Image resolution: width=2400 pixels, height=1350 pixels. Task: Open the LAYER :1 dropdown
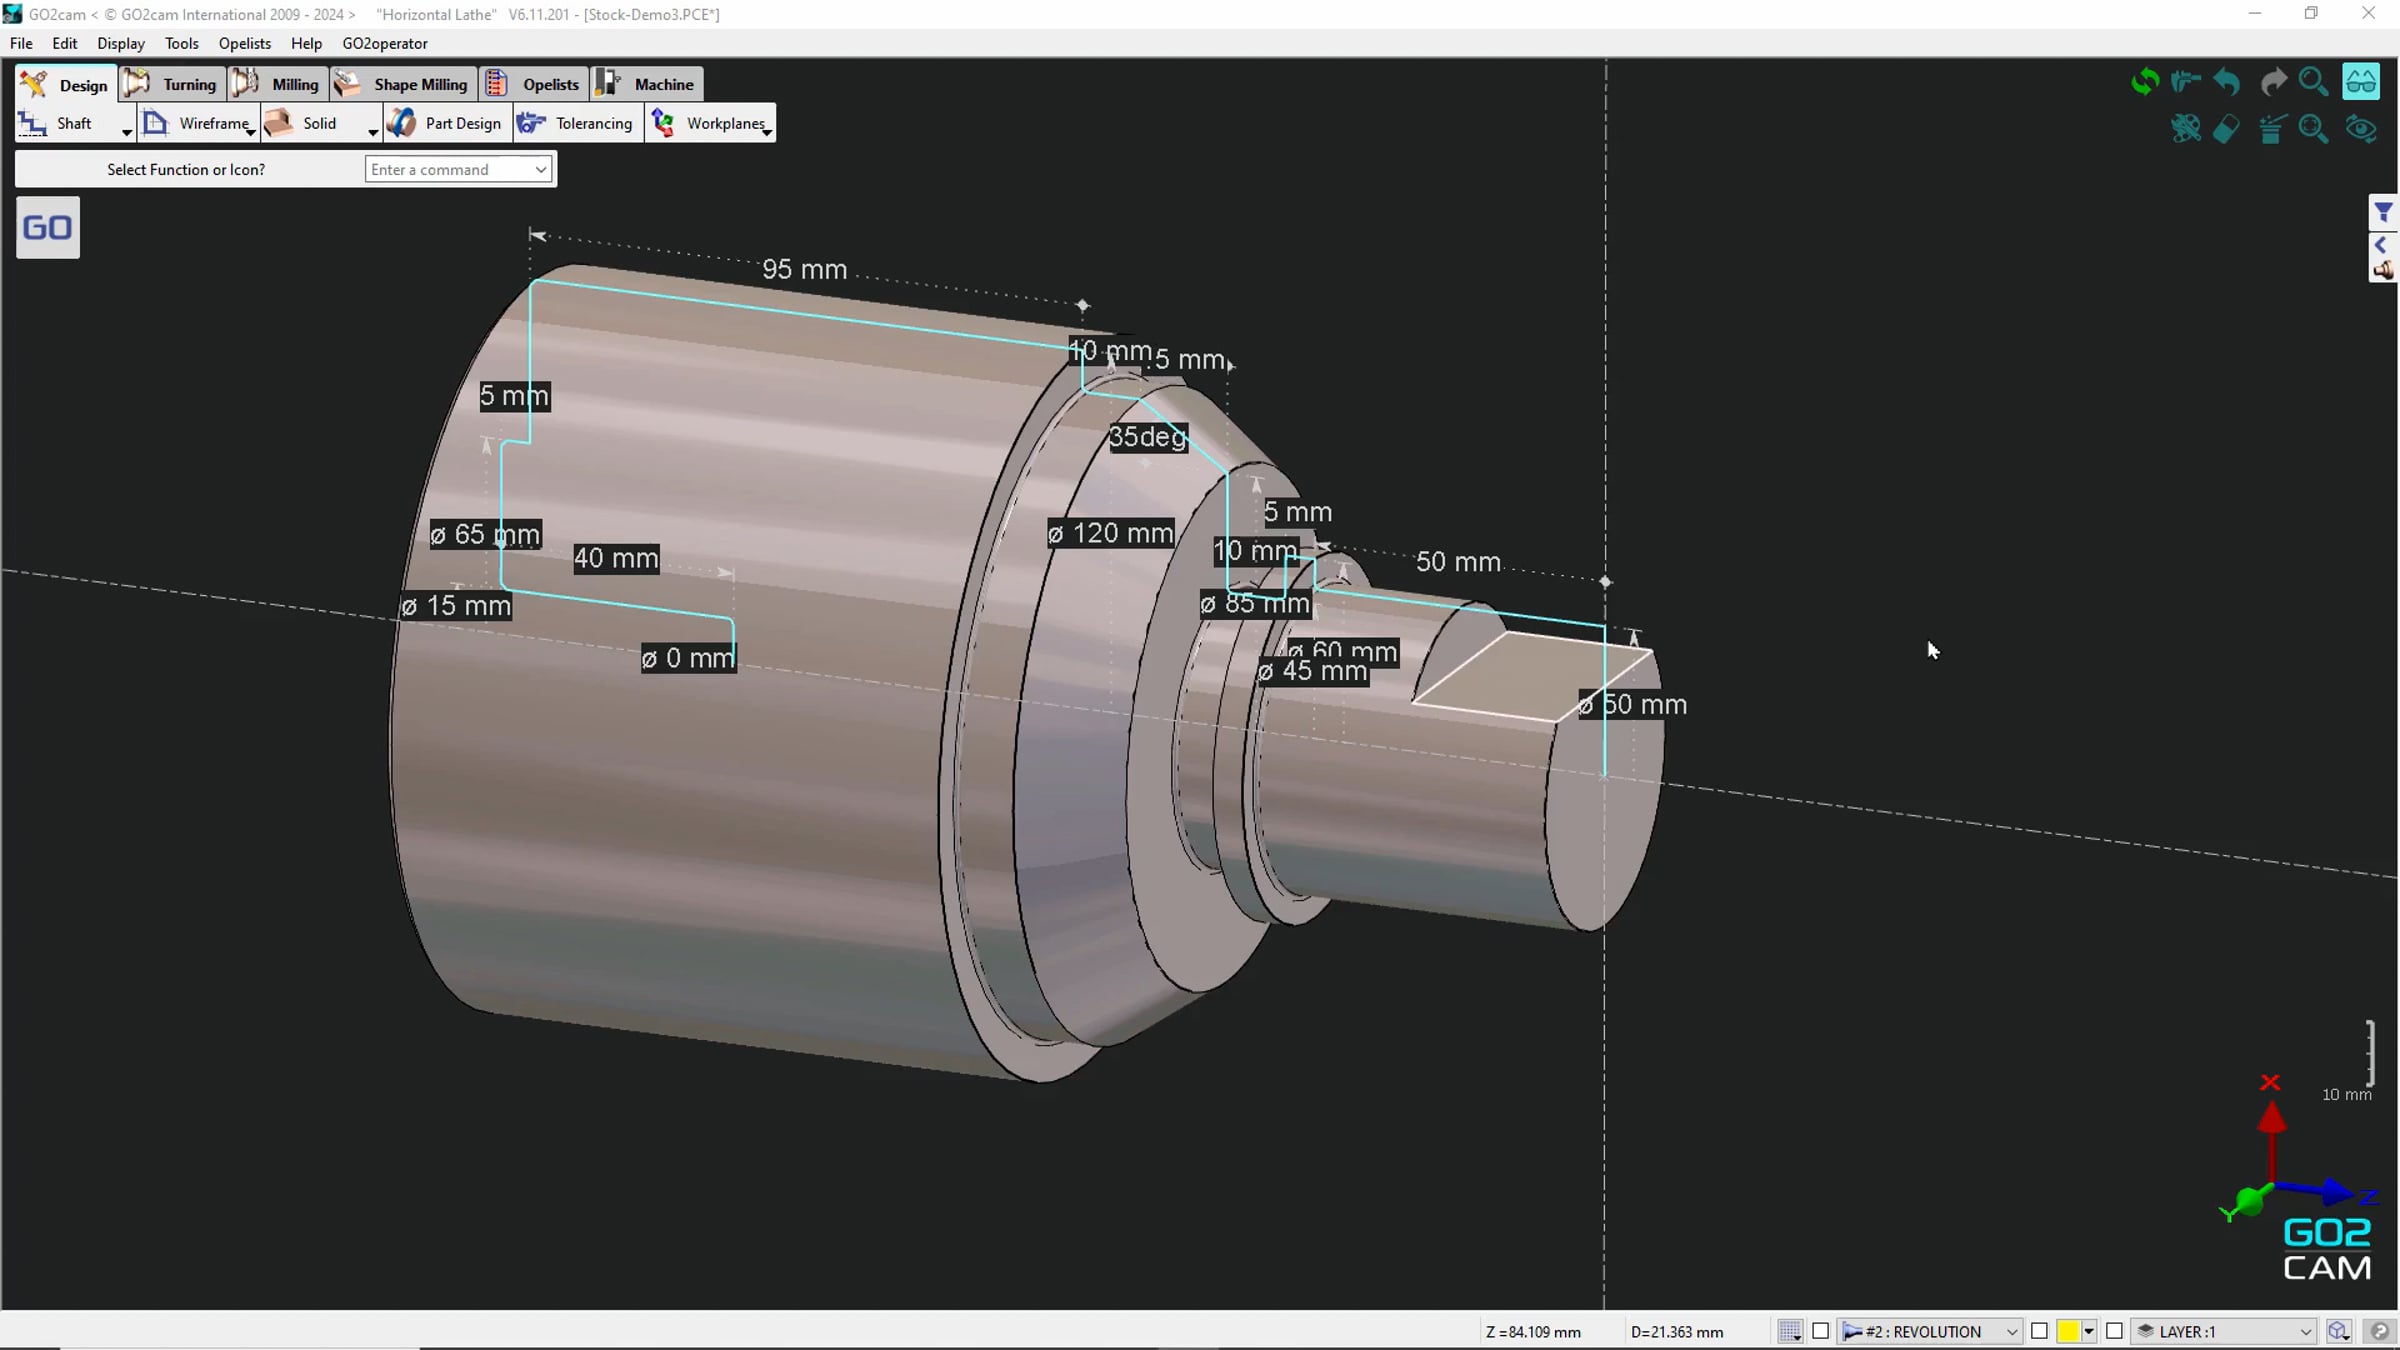point(2221,1331)
